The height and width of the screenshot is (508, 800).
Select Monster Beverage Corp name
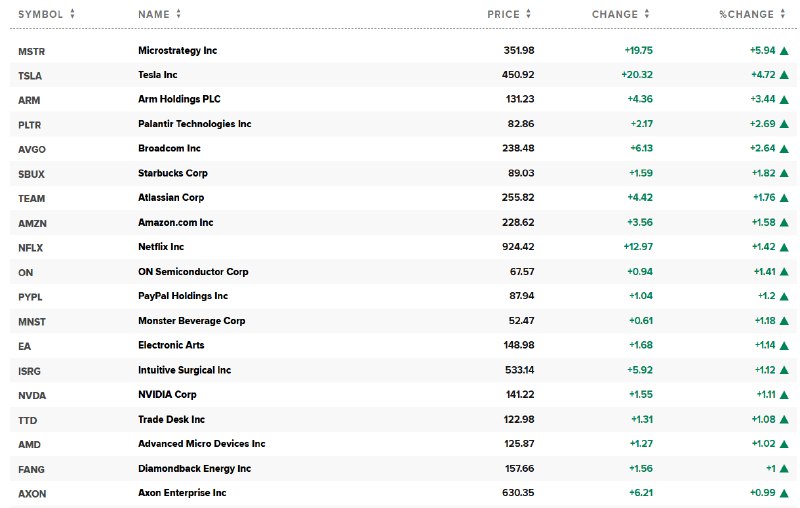[191, 321]
